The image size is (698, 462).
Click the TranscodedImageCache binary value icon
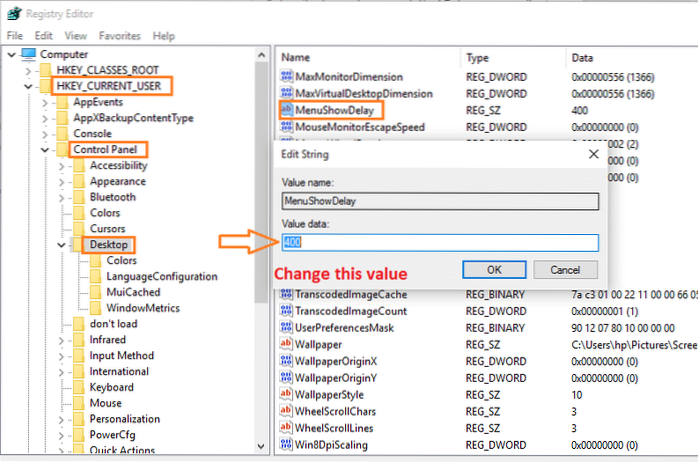click(289, 294)
